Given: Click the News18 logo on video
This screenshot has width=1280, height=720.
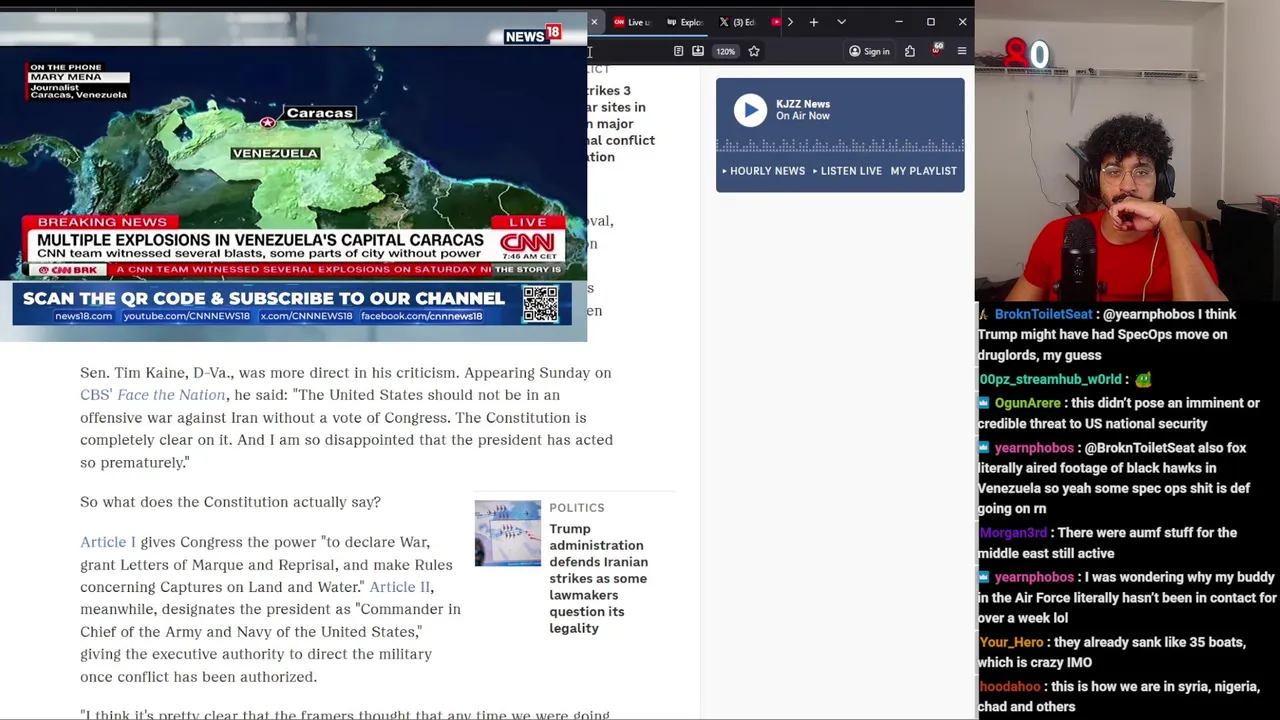Looking at the screenshot, I should [532, 35].
